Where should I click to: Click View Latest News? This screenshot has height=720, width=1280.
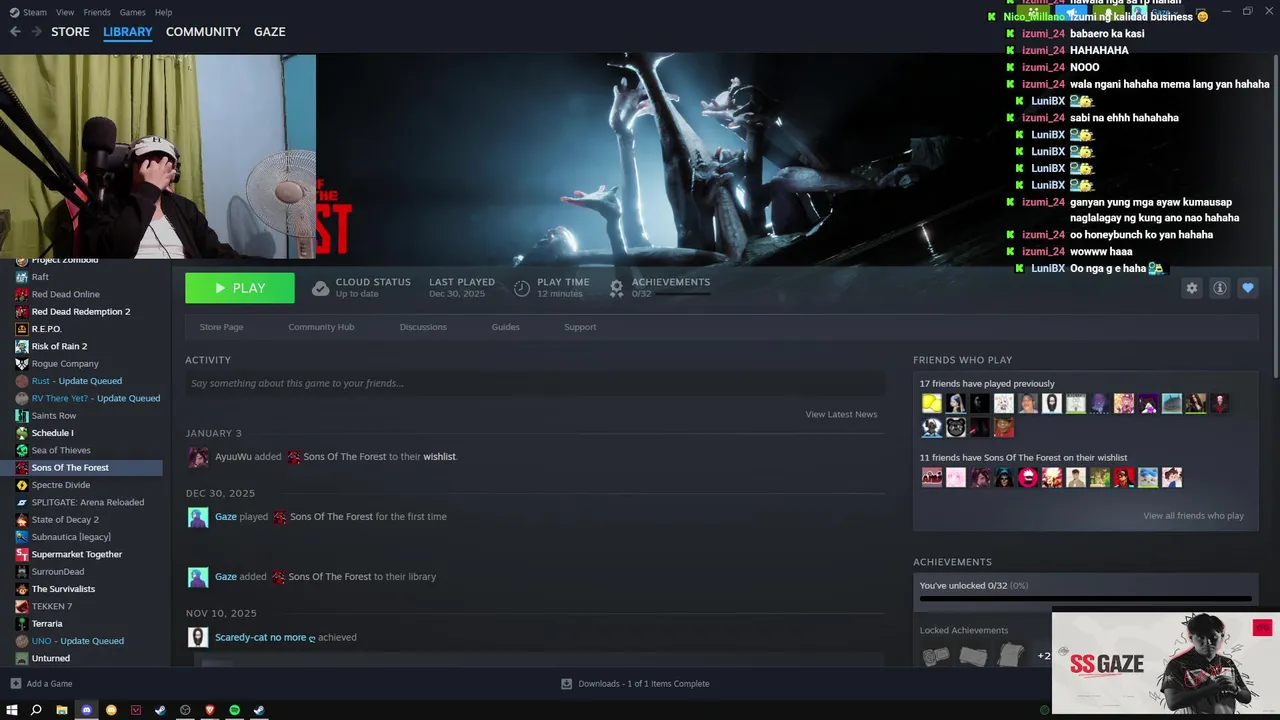(841, 414)
